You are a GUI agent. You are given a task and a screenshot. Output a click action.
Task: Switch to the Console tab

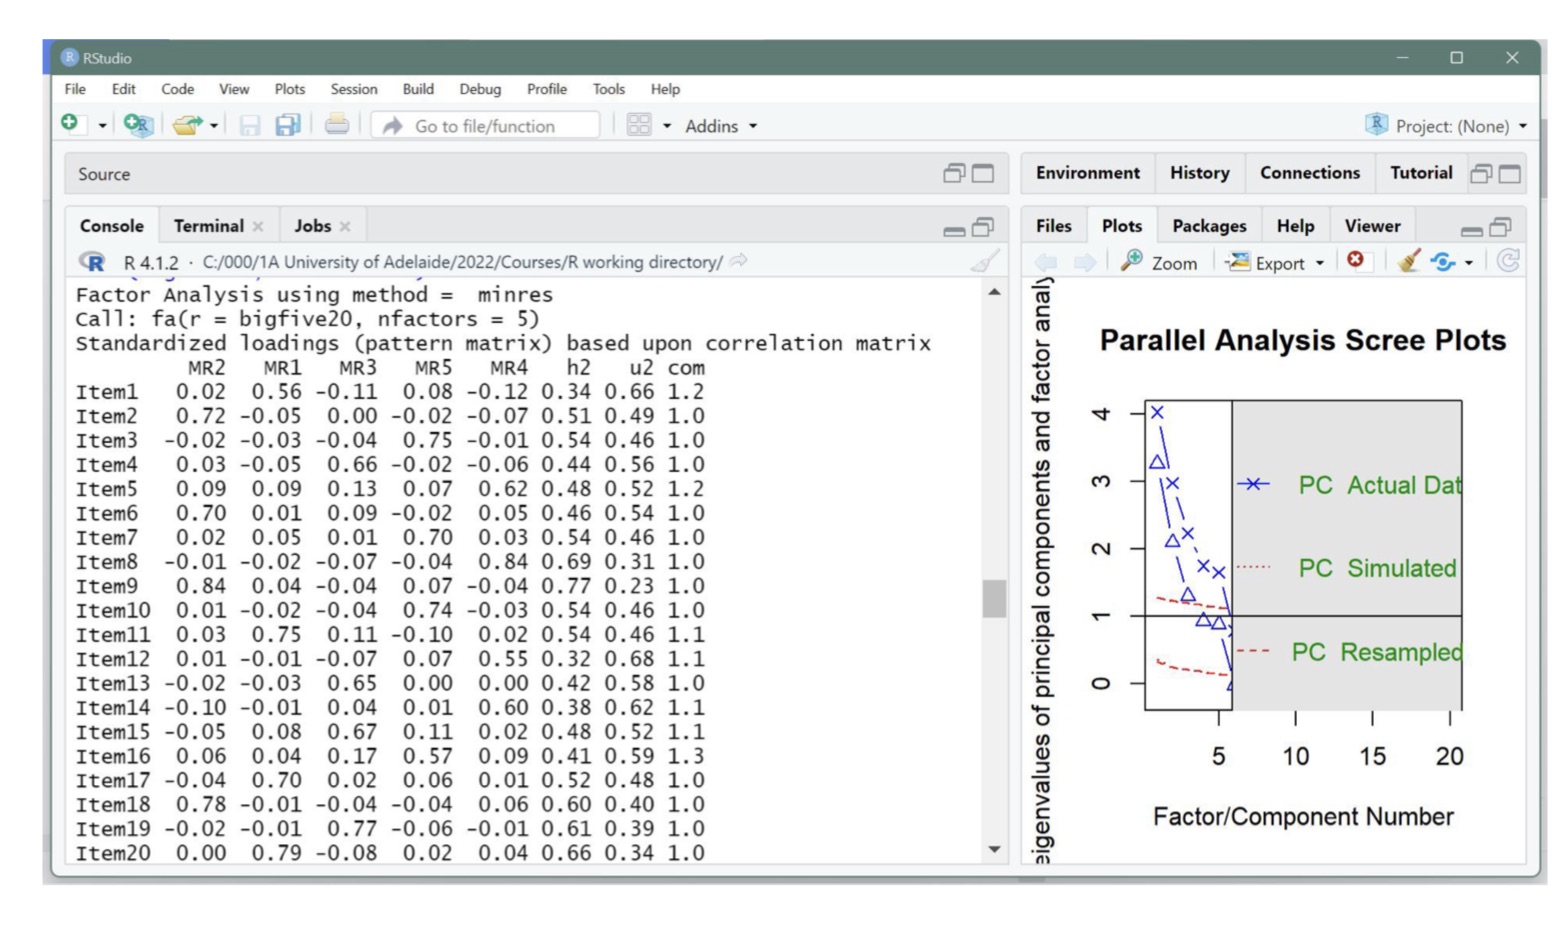coord(112,226)
